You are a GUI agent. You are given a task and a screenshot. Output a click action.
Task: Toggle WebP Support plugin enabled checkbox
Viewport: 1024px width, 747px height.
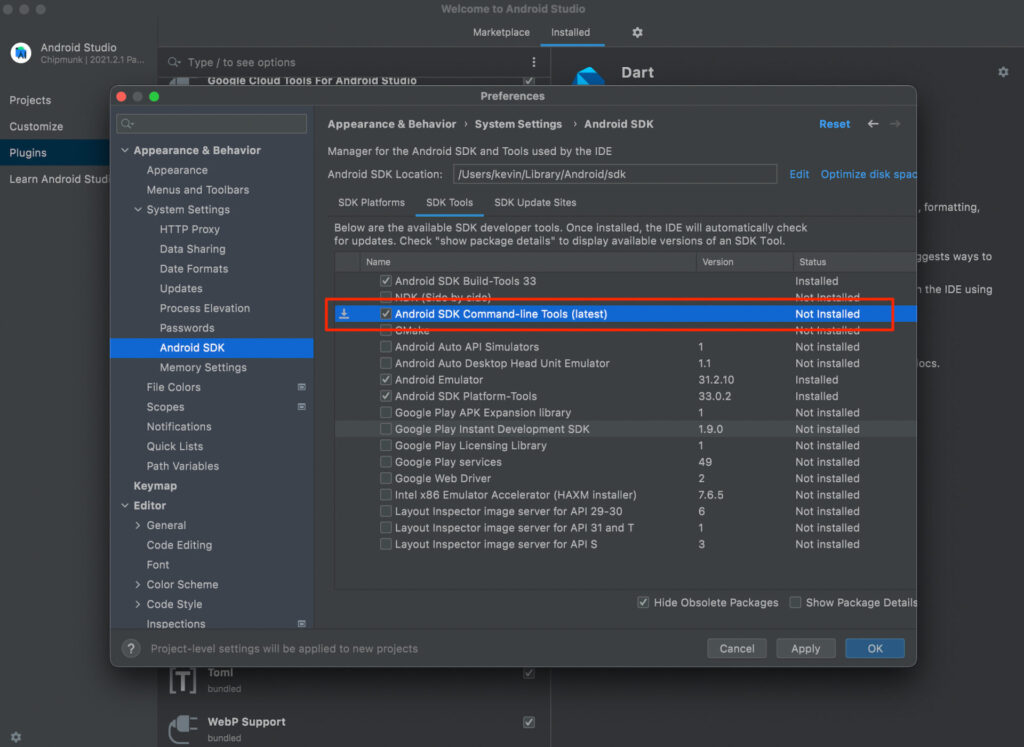(529, 722)
